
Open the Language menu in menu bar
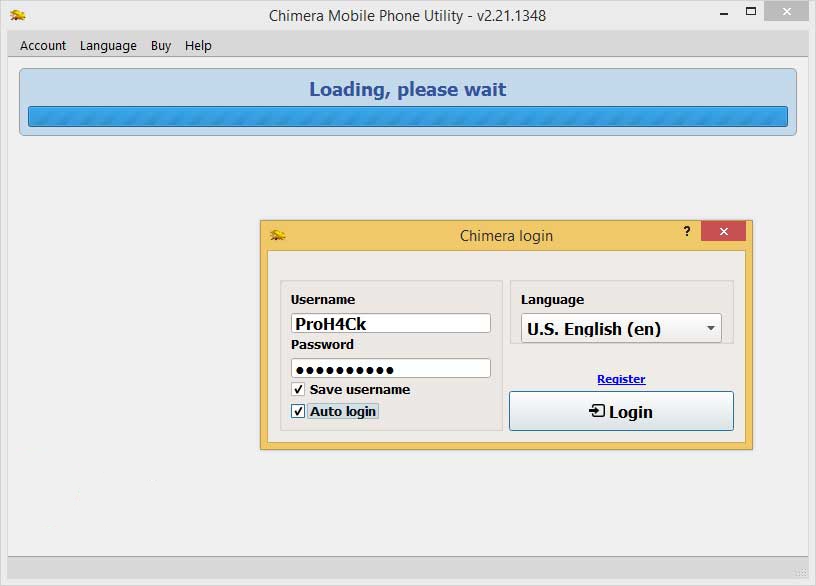point(108,46)
